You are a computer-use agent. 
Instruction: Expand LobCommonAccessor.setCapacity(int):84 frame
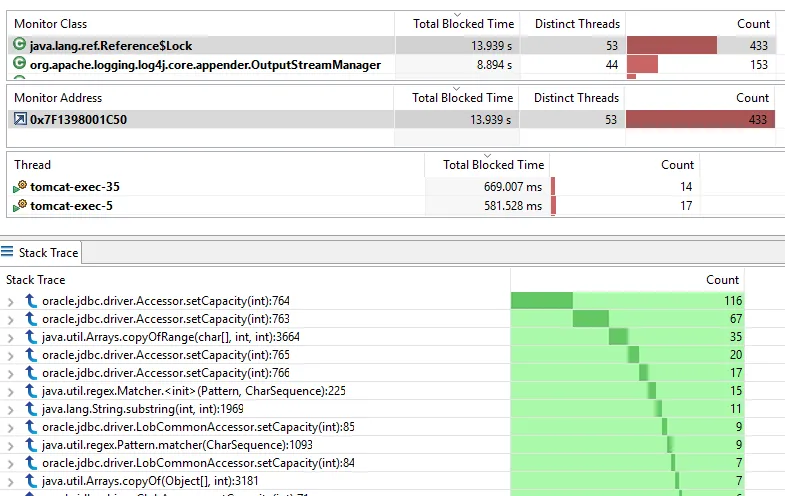click(11, 464)
